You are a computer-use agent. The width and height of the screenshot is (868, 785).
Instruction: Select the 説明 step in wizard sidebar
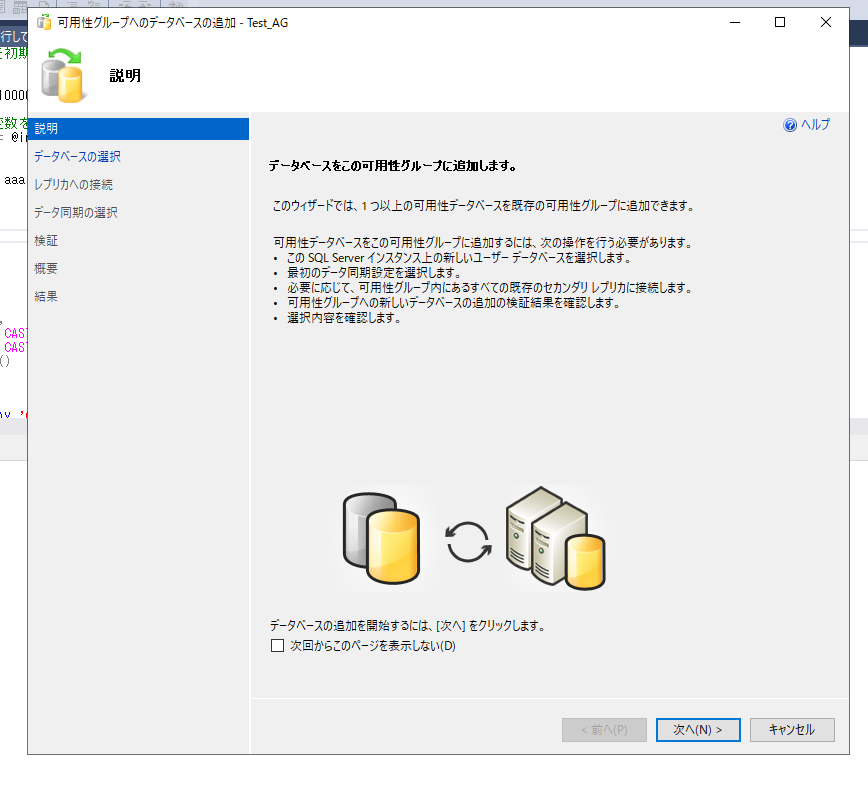[138, 128]
